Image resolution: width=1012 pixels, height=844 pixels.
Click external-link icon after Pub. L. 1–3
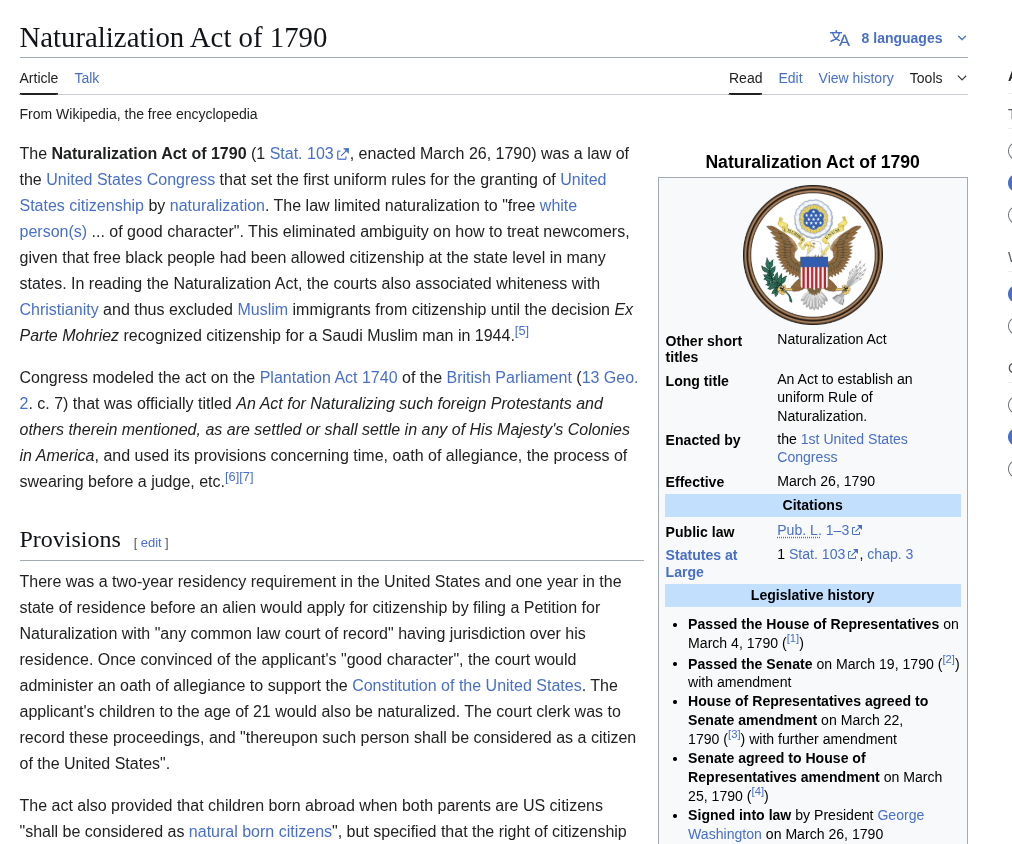click(x=856, y=530)
